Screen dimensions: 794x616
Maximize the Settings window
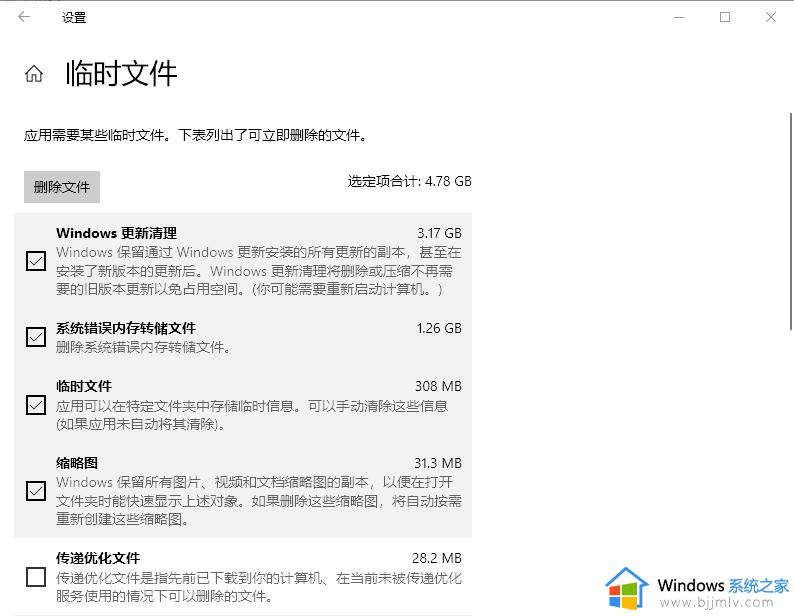725,17
